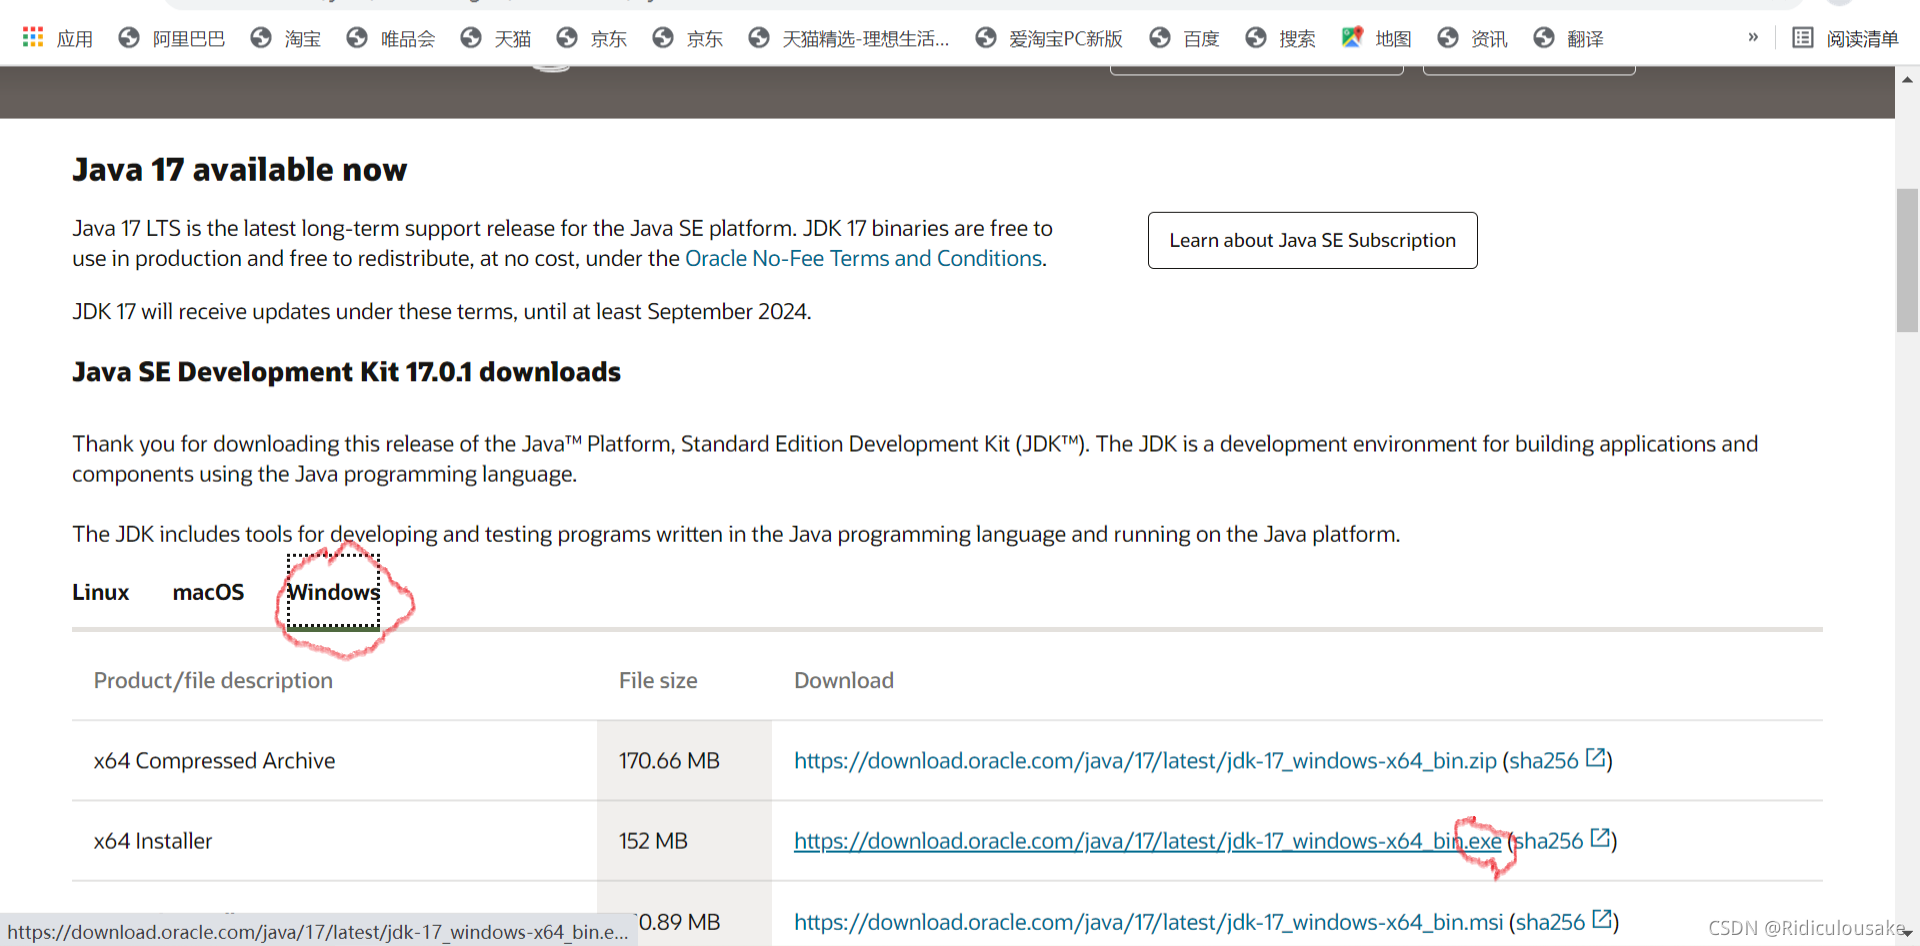
Task: Click the 'x64 Installer' cell
Action: (x=153, y=841)
